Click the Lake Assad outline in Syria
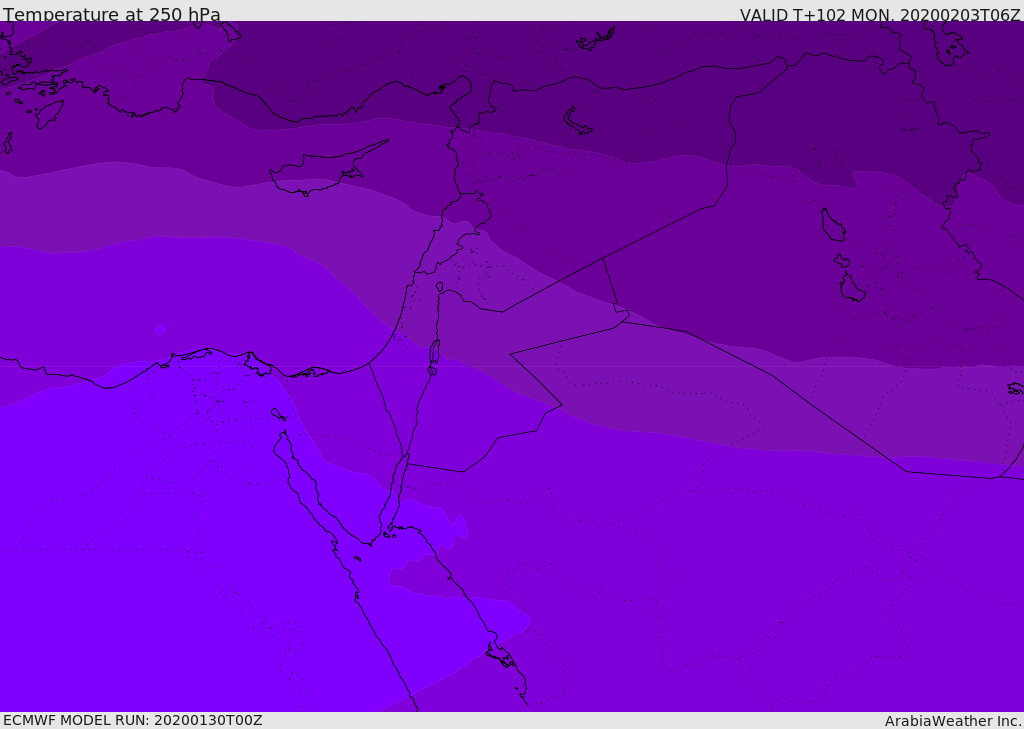The image size is (1024, 729). coord(578,121)
